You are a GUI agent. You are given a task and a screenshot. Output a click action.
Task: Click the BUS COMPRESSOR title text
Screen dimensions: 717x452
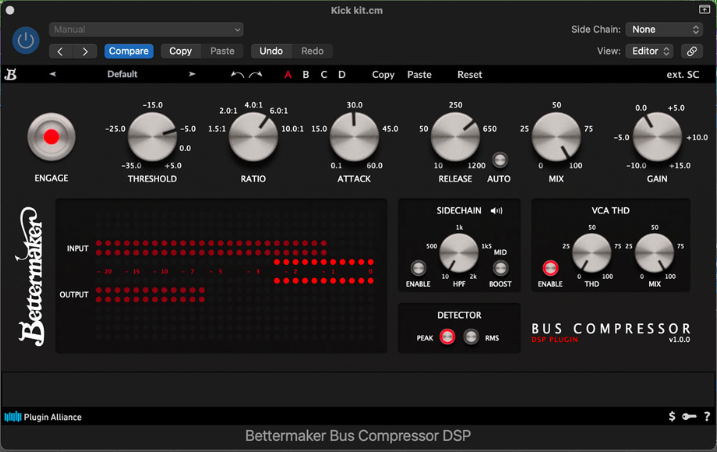(x=611, y=328)
